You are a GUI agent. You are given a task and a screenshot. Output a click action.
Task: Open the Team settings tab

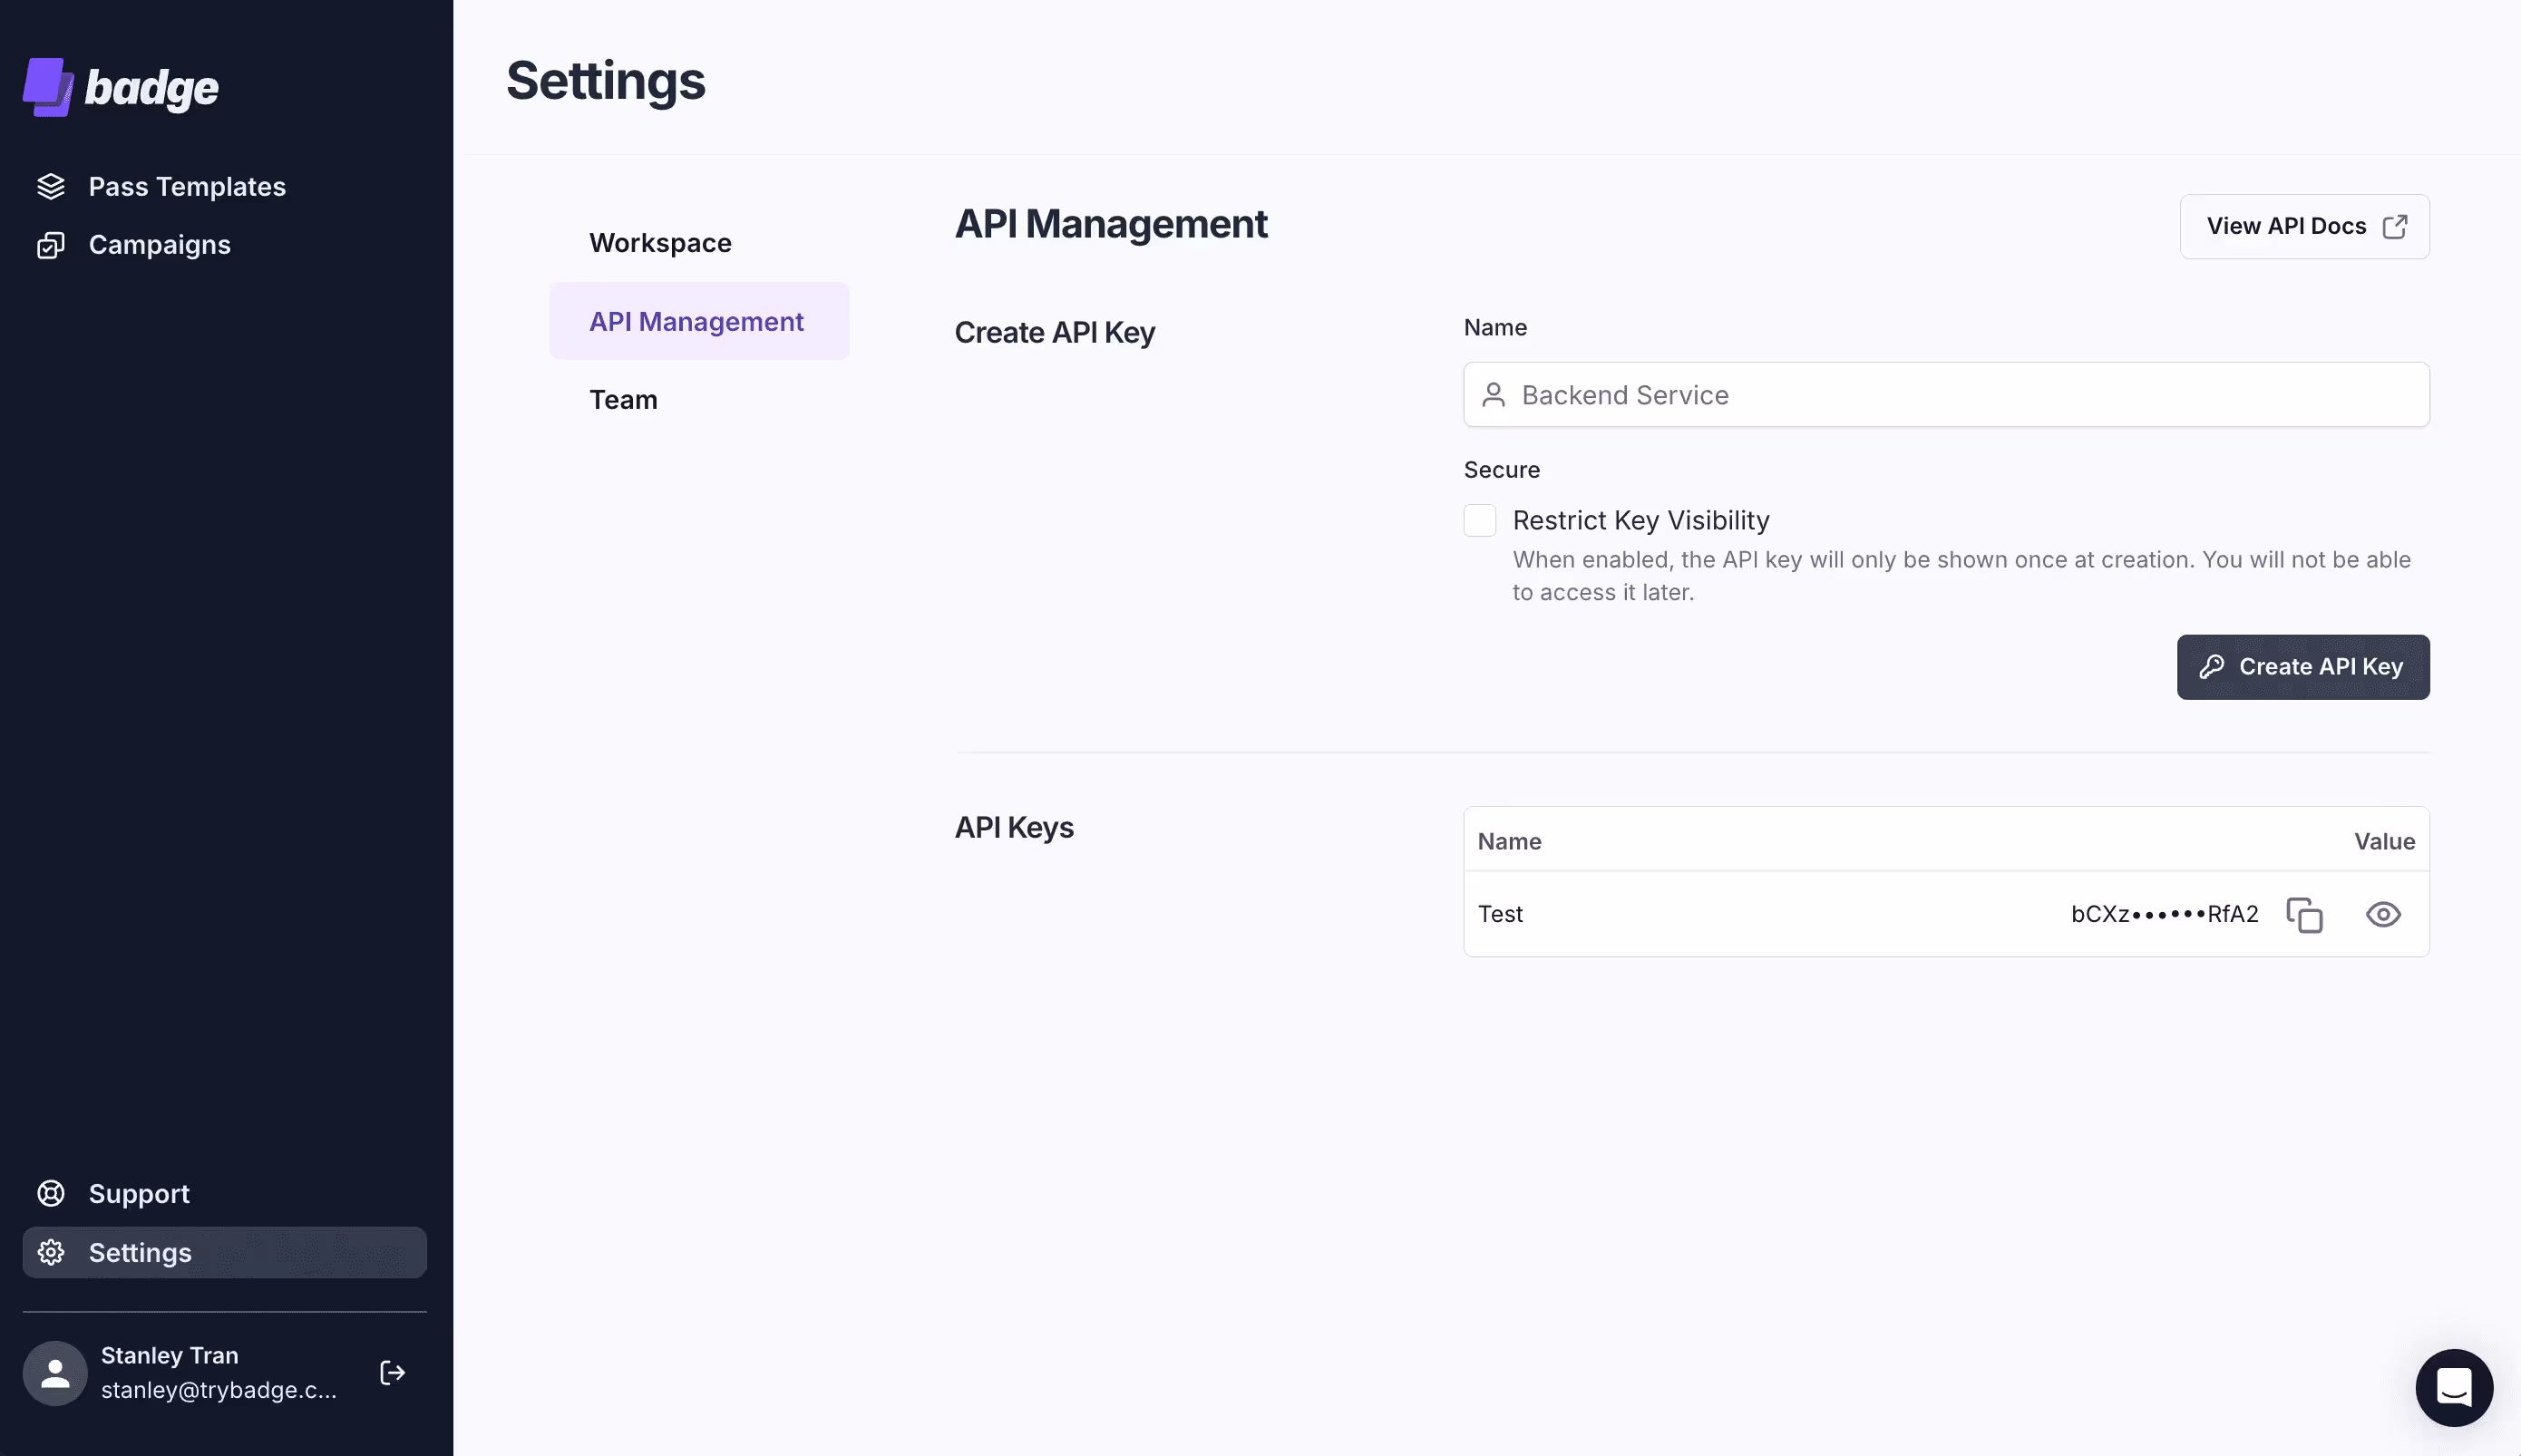(623, 400)
